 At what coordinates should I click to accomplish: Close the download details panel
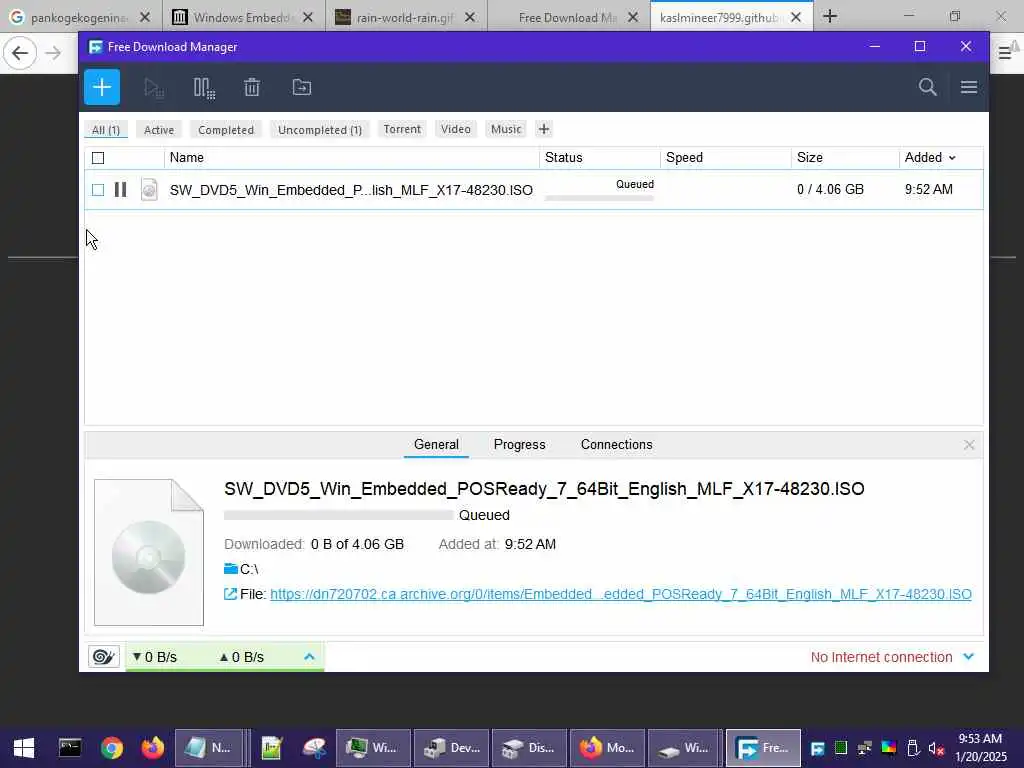(969, 445)
